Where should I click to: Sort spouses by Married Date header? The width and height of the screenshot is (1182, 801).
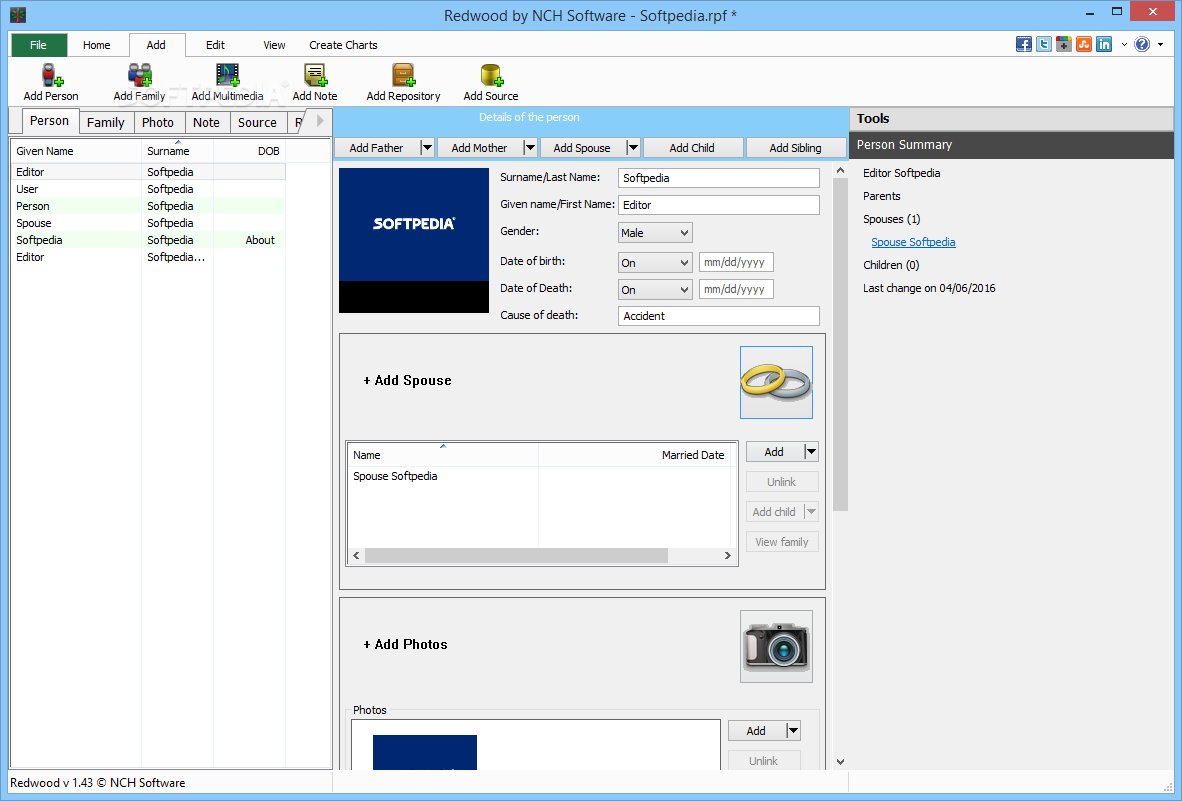pos(635,455)
